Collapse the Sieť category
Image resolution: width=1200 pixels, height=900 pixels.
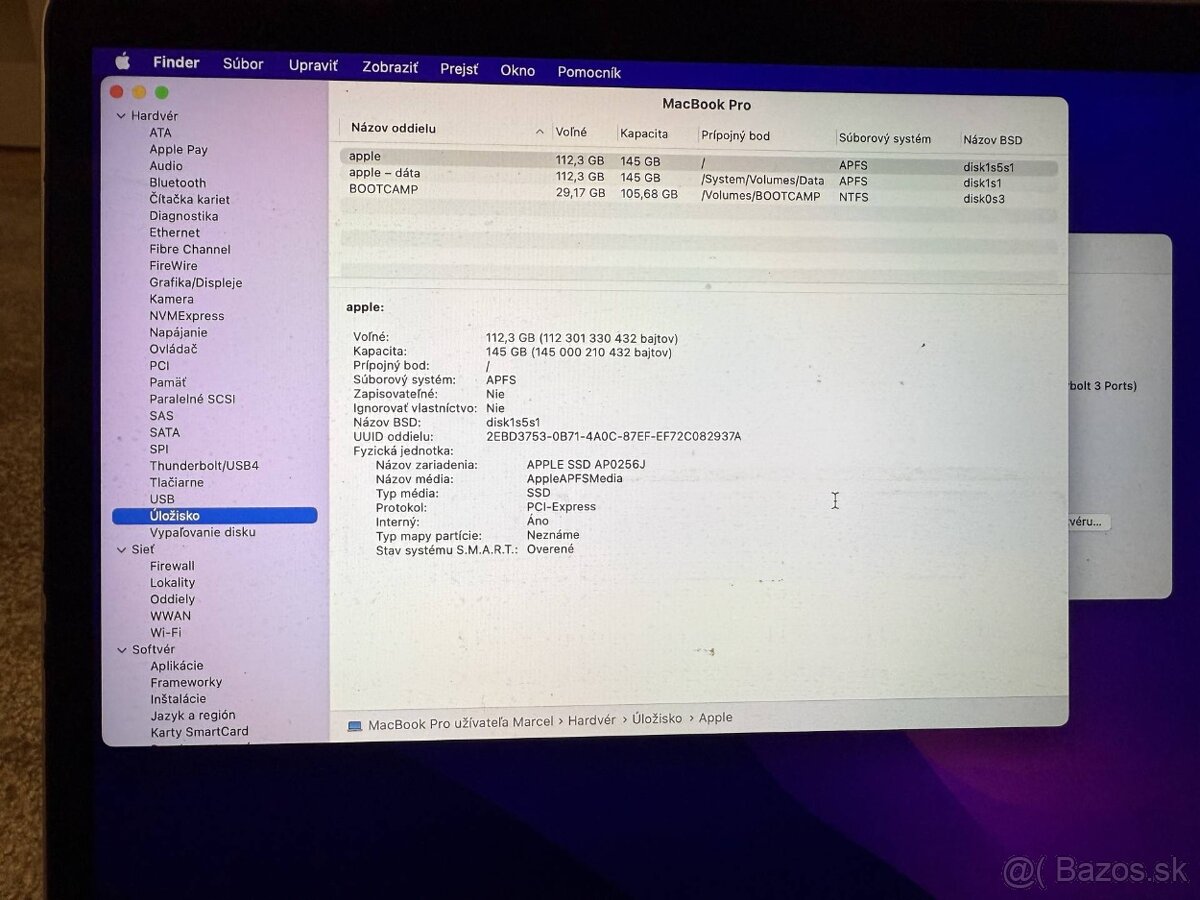click(x=121, y=549)
